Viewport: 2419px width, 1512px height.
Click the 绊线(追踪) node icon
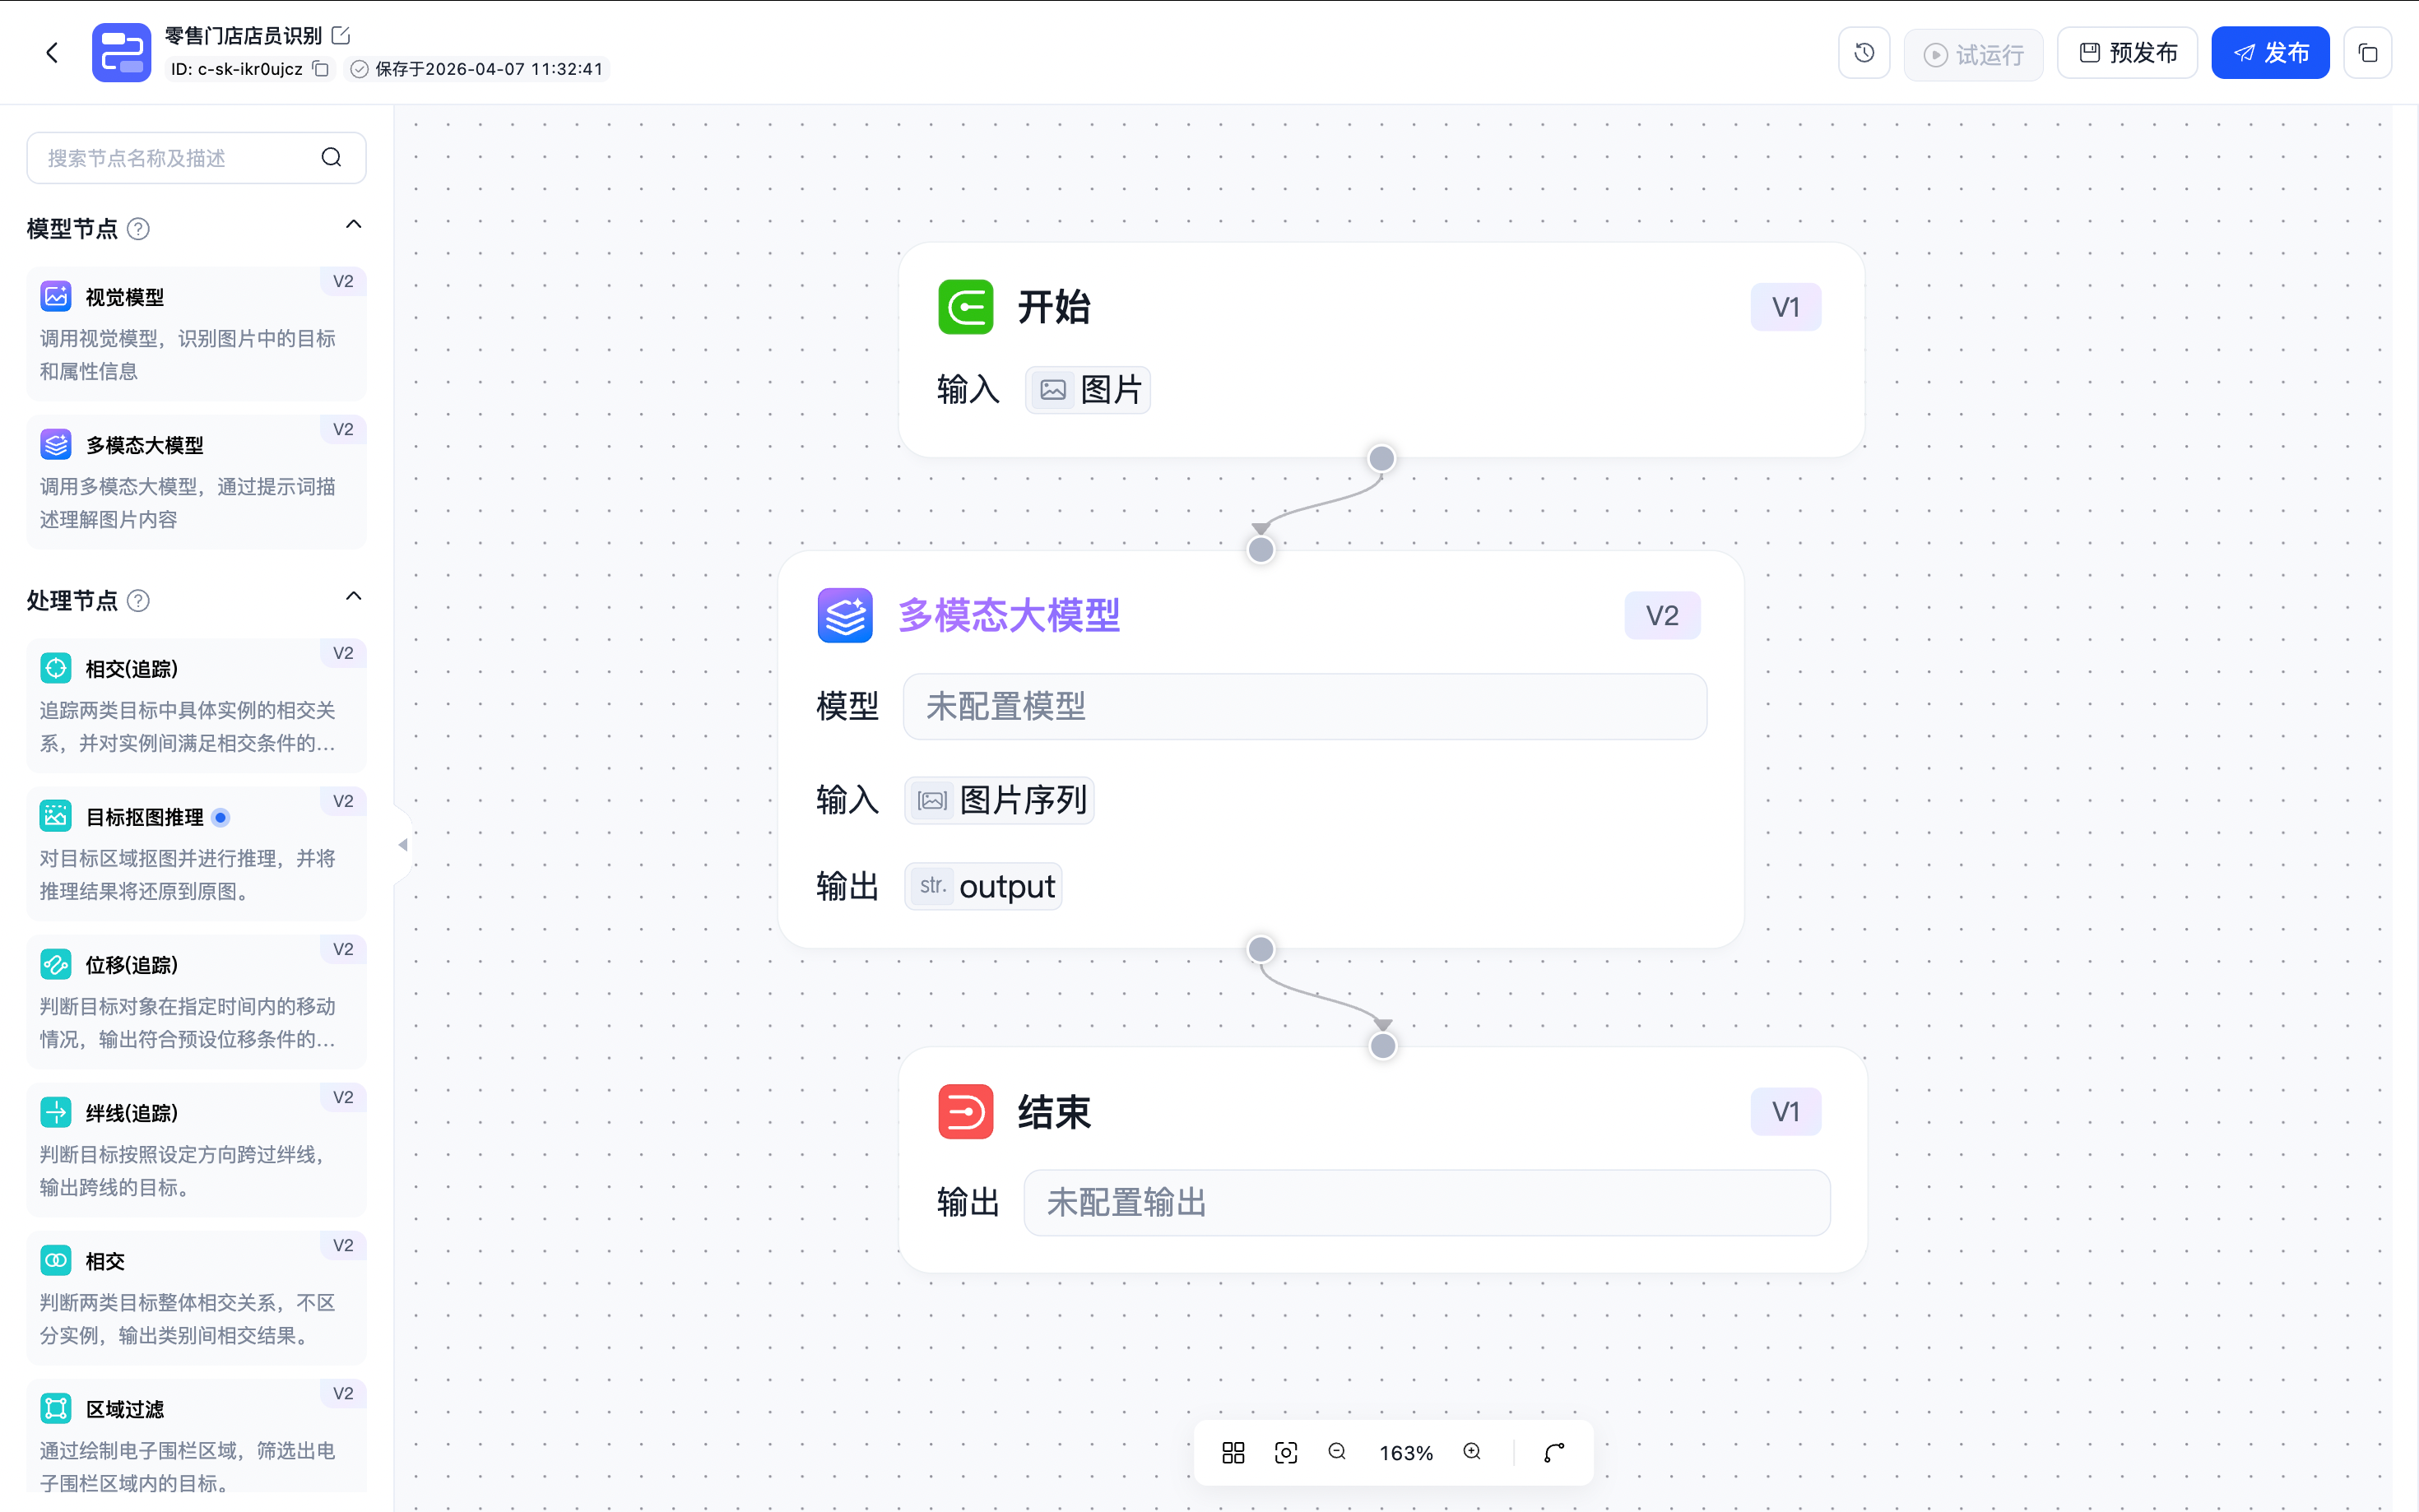pos(56,1112)
